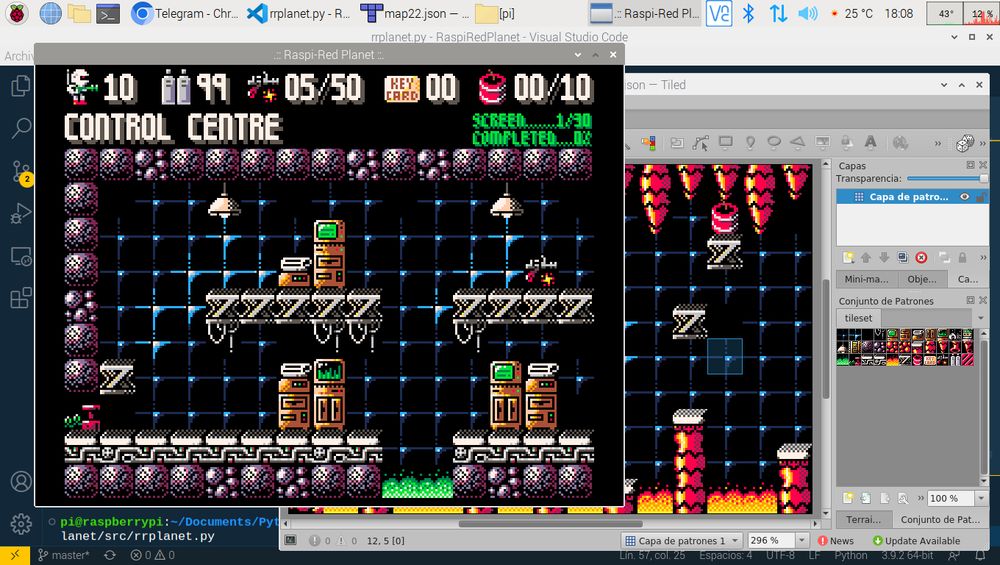
Task: Switch to the Mini-mapa panel tab
Action: click(x=867, y=279)
